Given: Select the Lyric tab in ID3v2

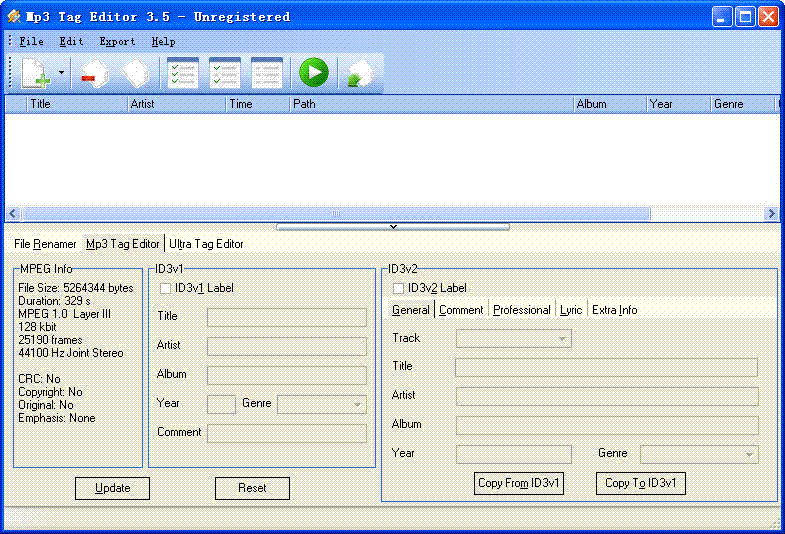Looking at the screenshot, I should (x=571, y=310).
